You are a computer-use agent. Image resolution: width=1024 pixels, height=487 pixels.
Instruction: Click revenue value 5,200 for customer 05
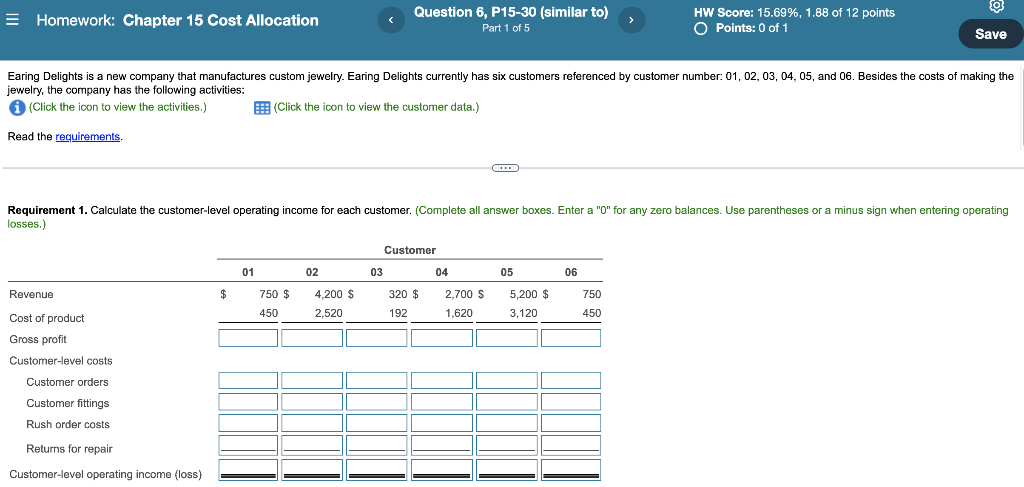[x=524, y=294]
